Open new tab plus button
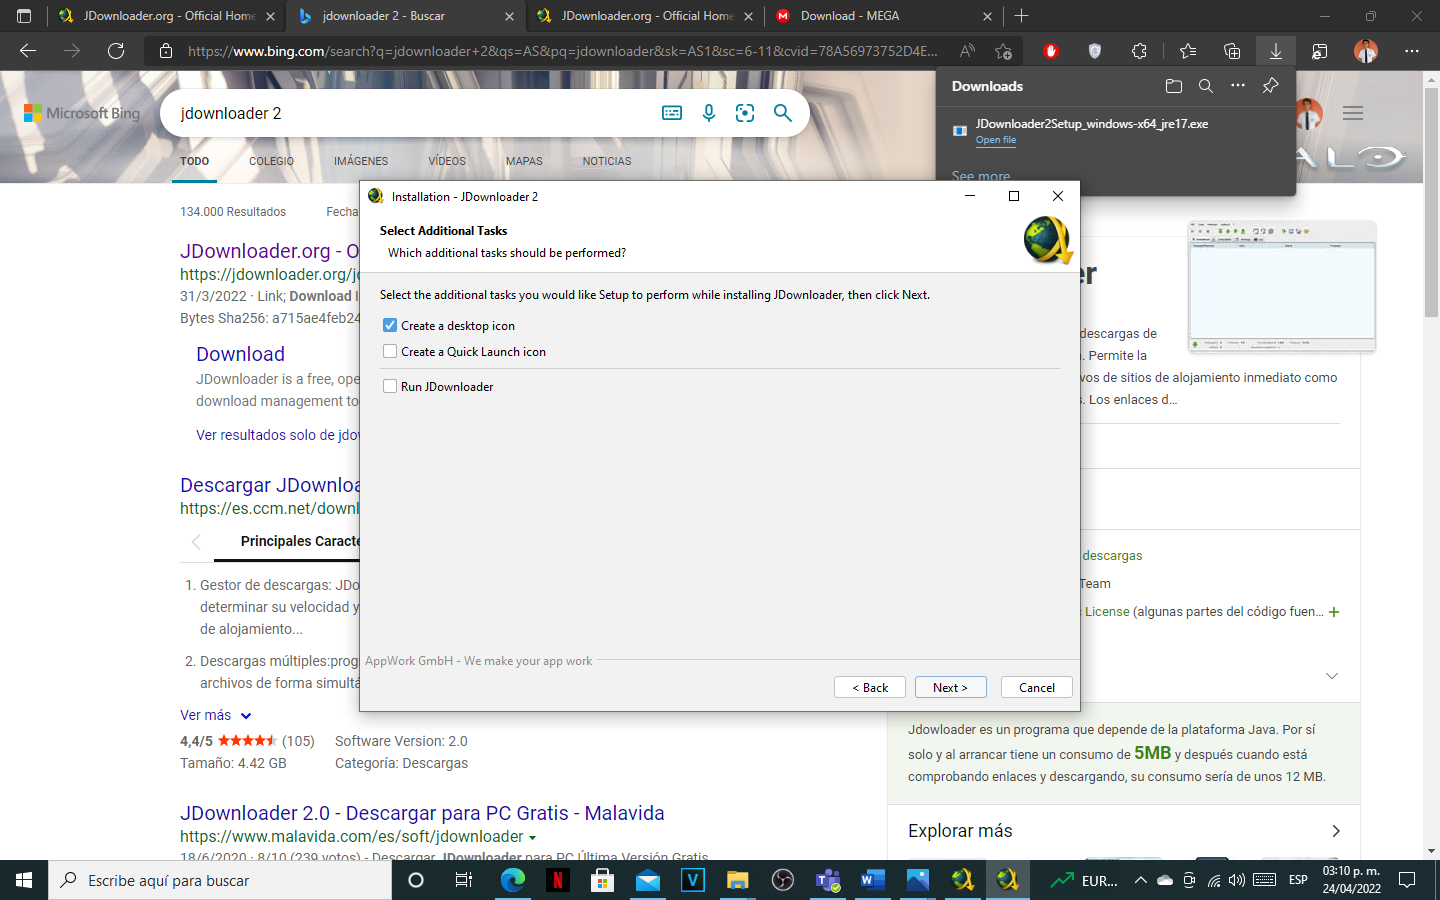The height and width of the screenshot is (900, 1440). (1021, 16)
